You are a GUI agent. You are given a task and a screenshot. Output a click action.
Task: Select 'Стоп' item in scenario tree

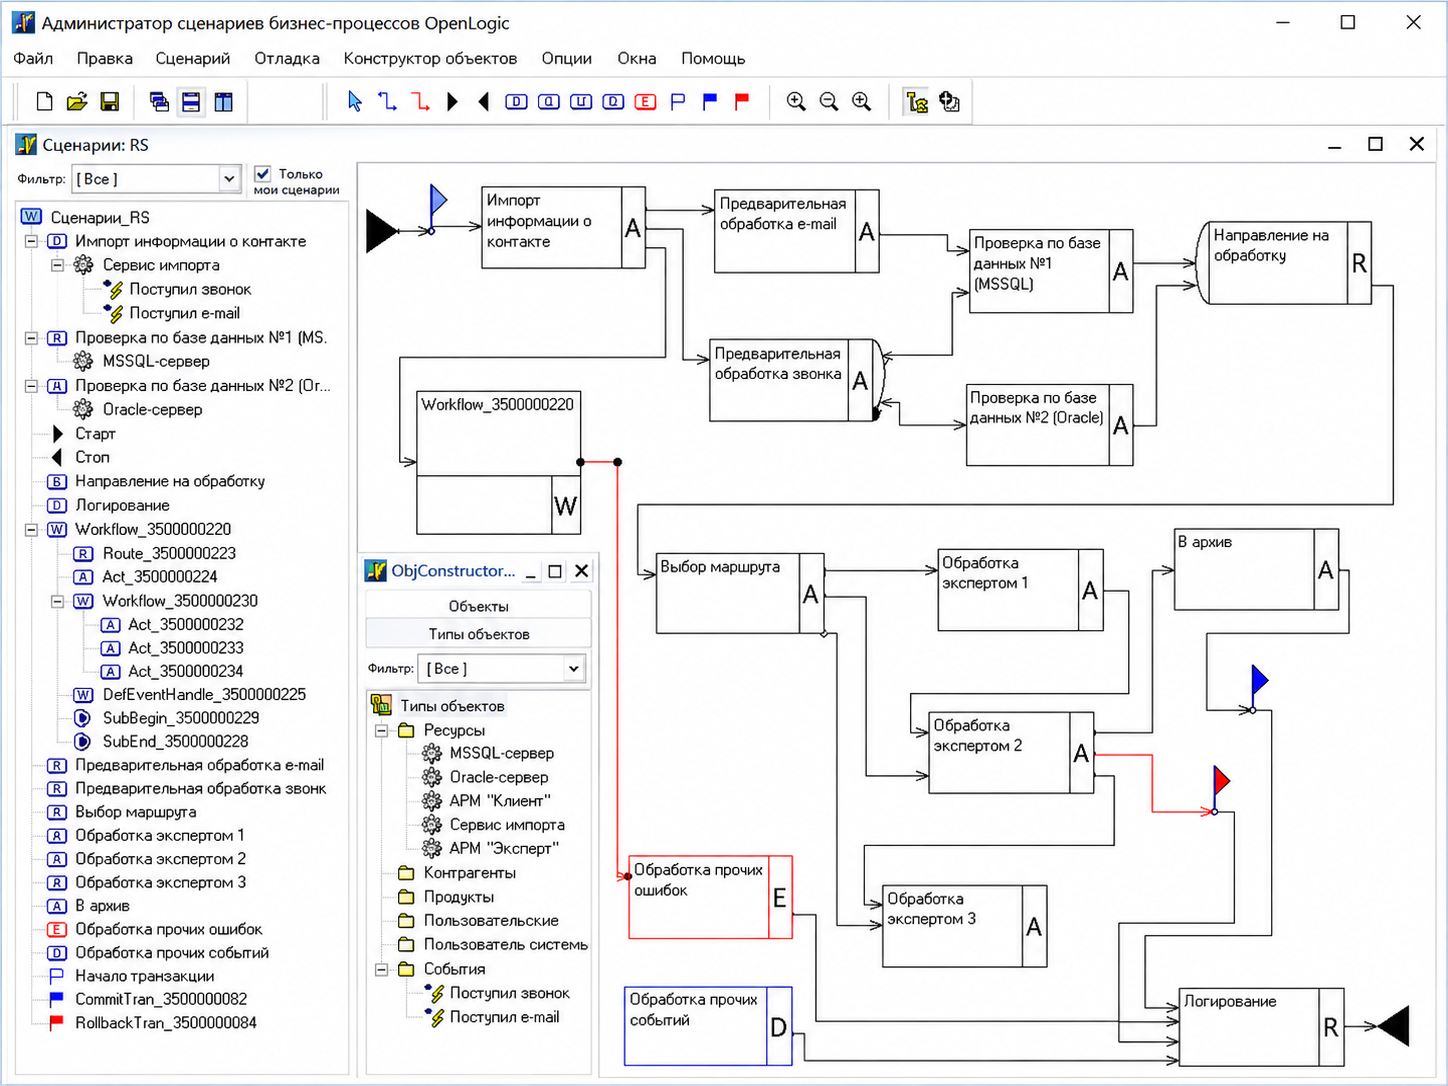(x=92, y=457)
